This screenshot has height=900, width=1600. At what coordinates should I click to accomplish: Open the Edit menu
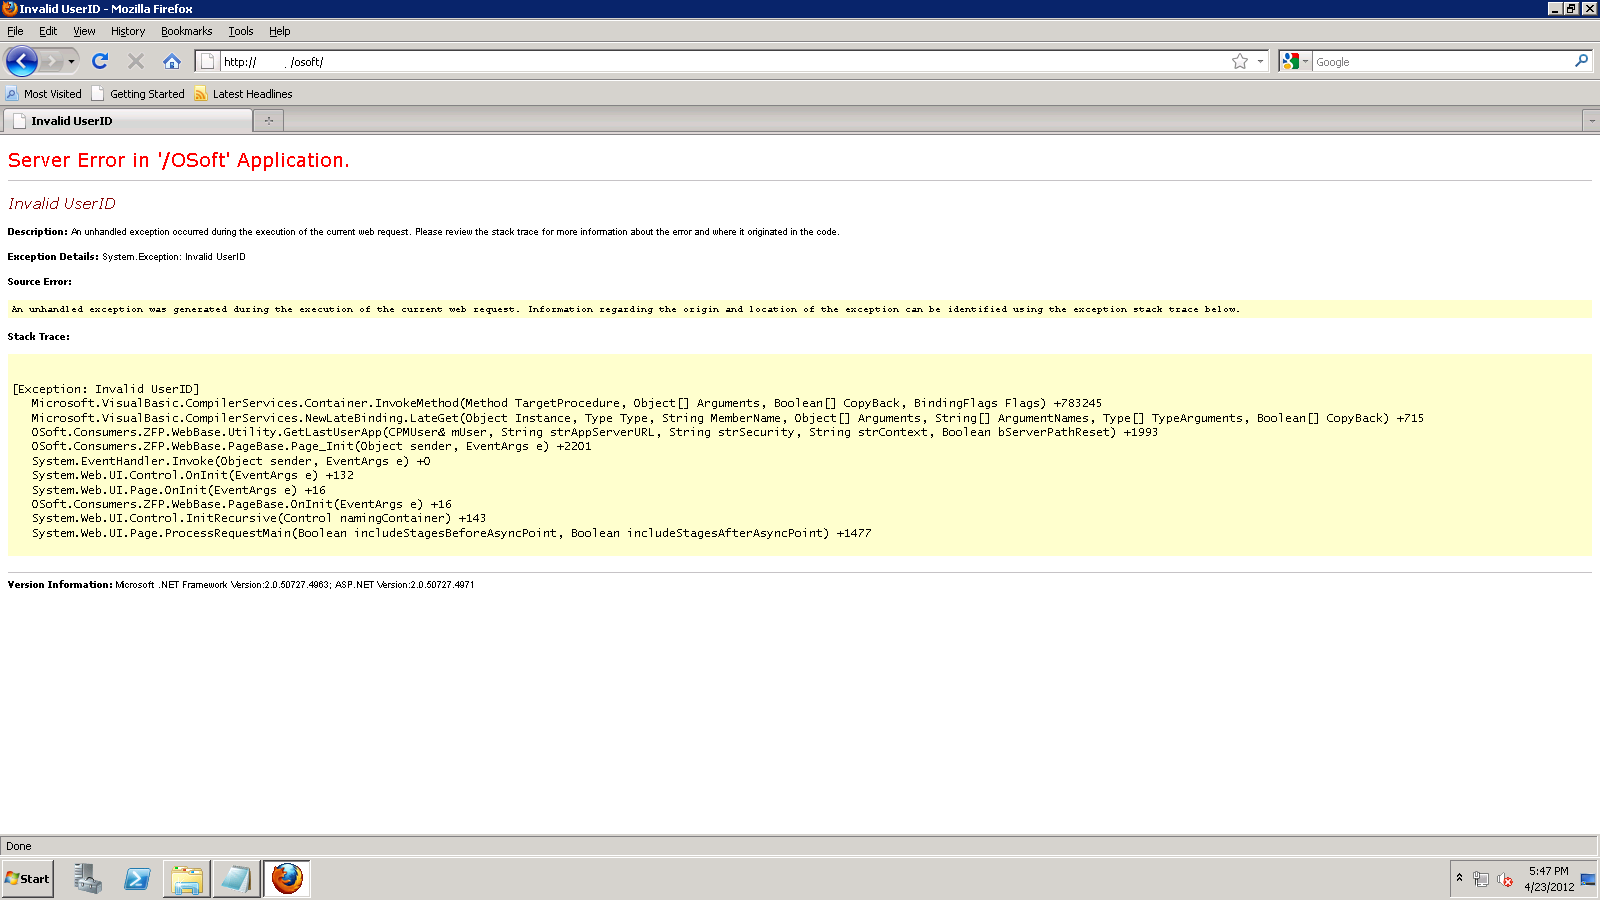tap(48, 31)
